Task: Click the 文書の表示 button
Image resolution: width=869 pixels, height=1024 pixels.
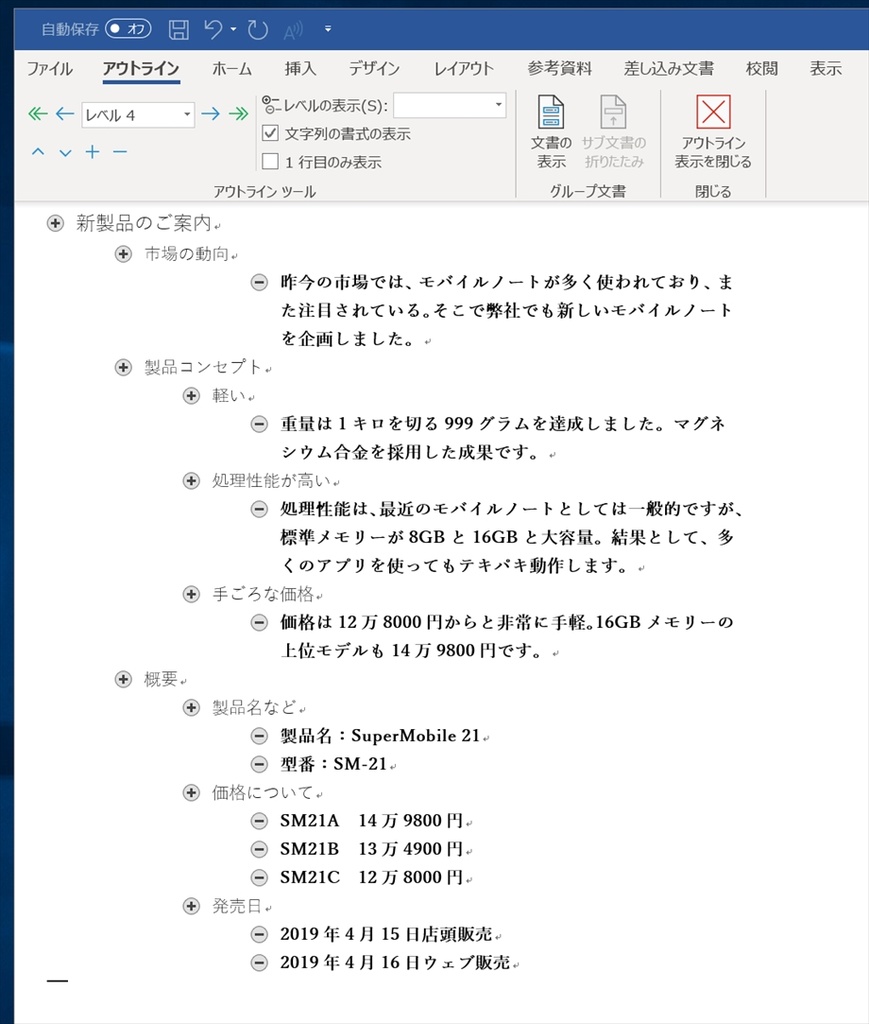Action: coord(551,132)
